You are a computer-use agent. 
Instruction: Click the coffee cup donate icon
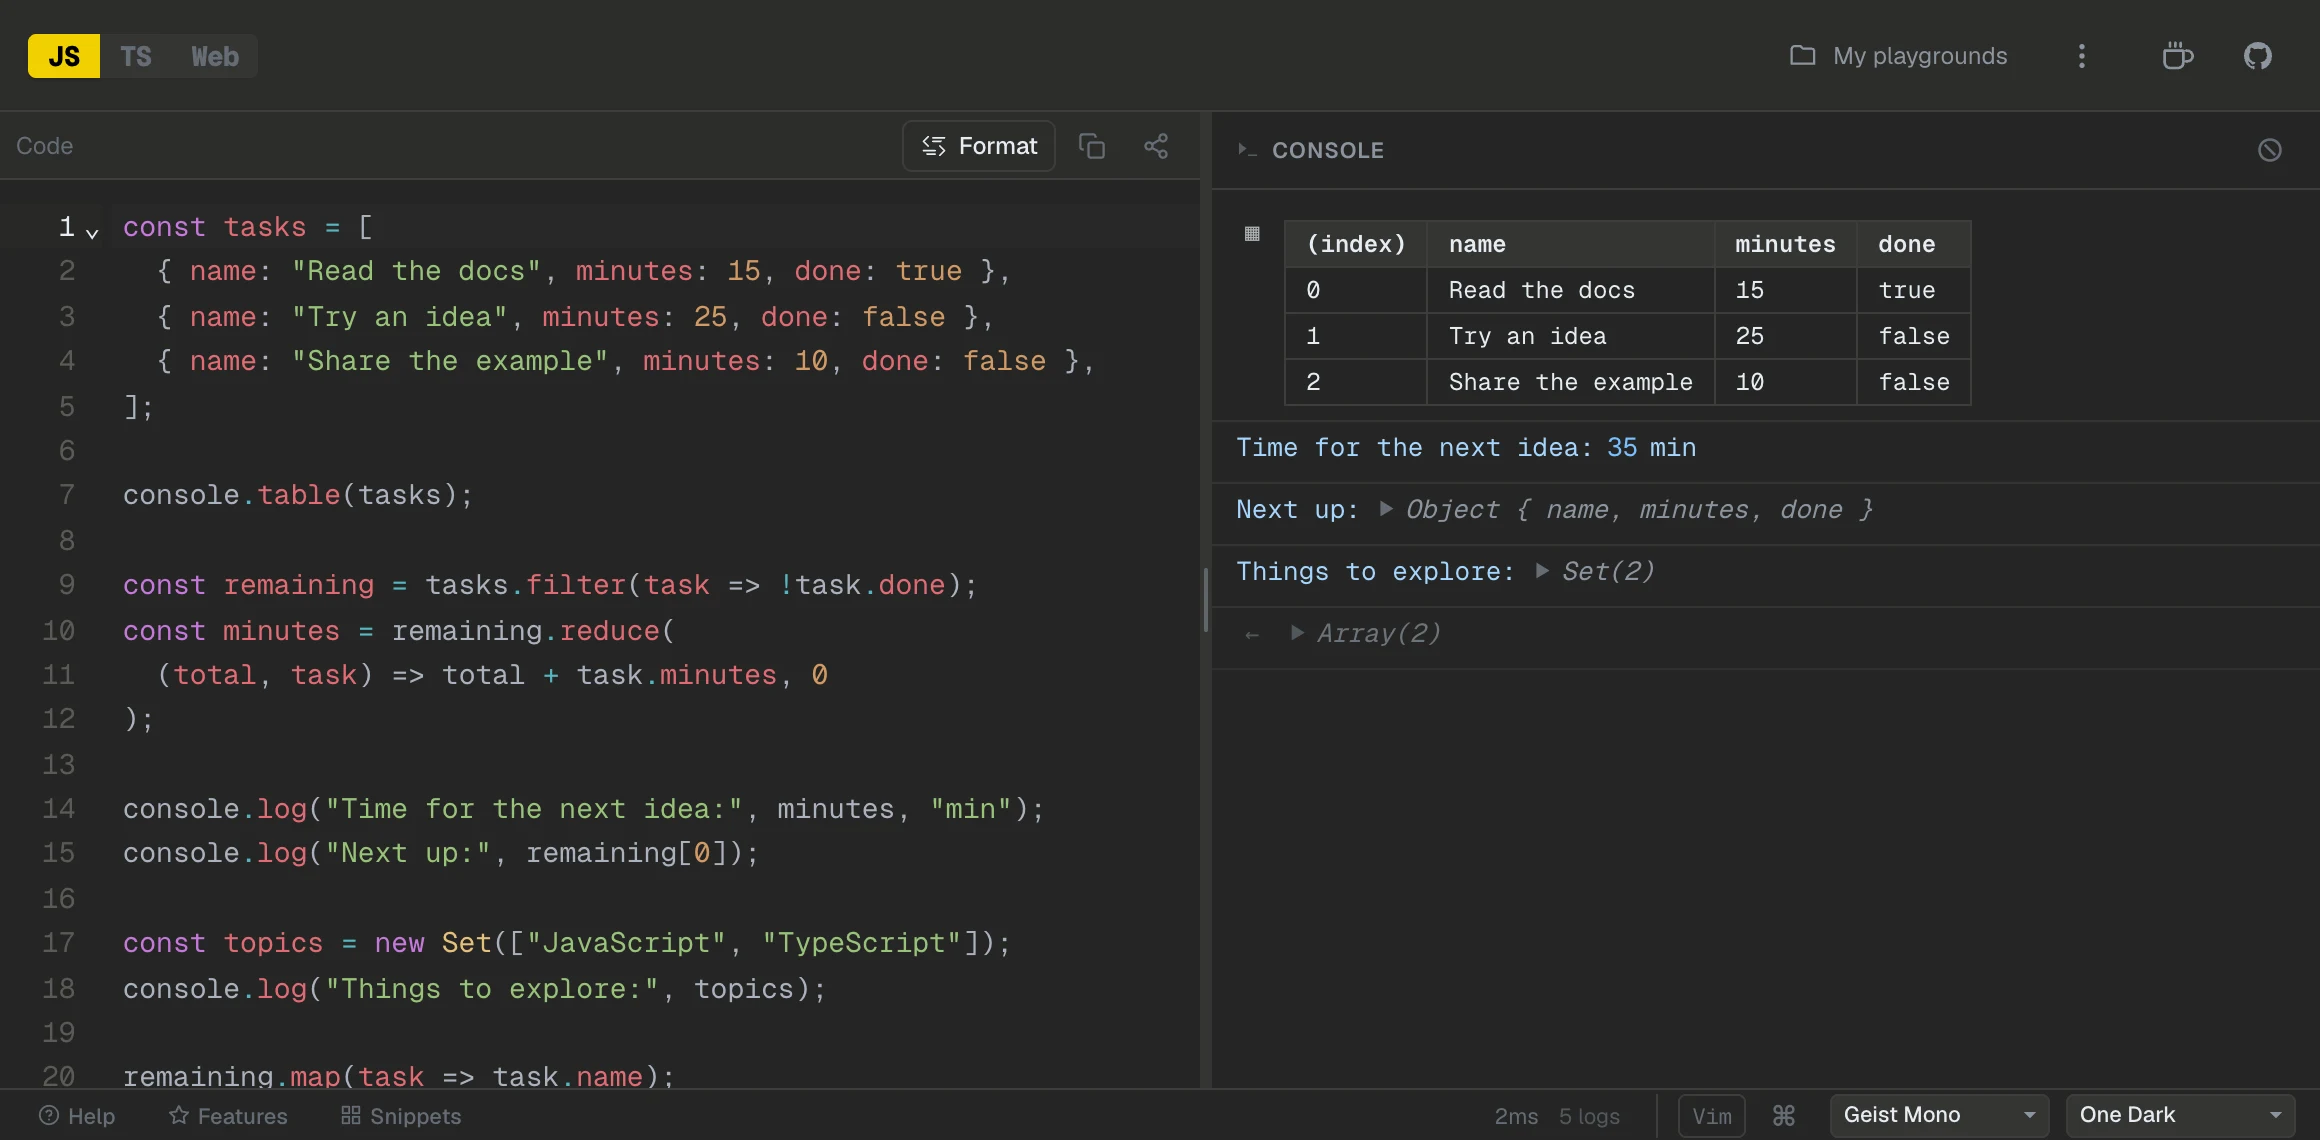(2177, 56)
